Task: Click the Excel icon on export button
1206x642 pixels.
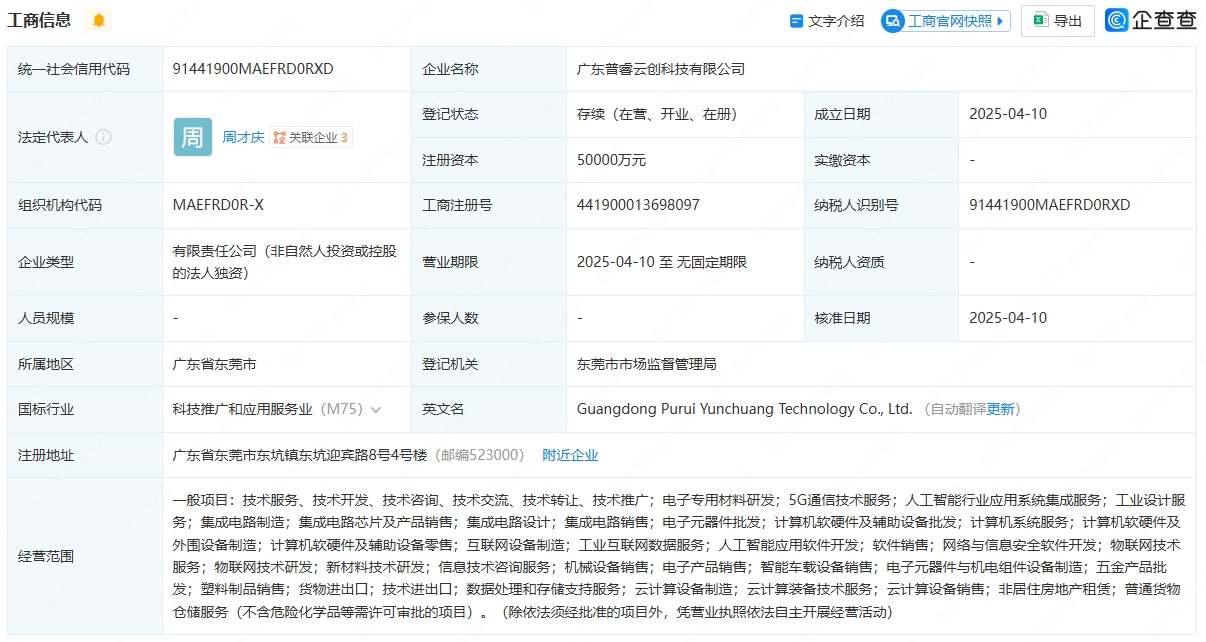Action: pyautogui.click(x=1040, y=20)
